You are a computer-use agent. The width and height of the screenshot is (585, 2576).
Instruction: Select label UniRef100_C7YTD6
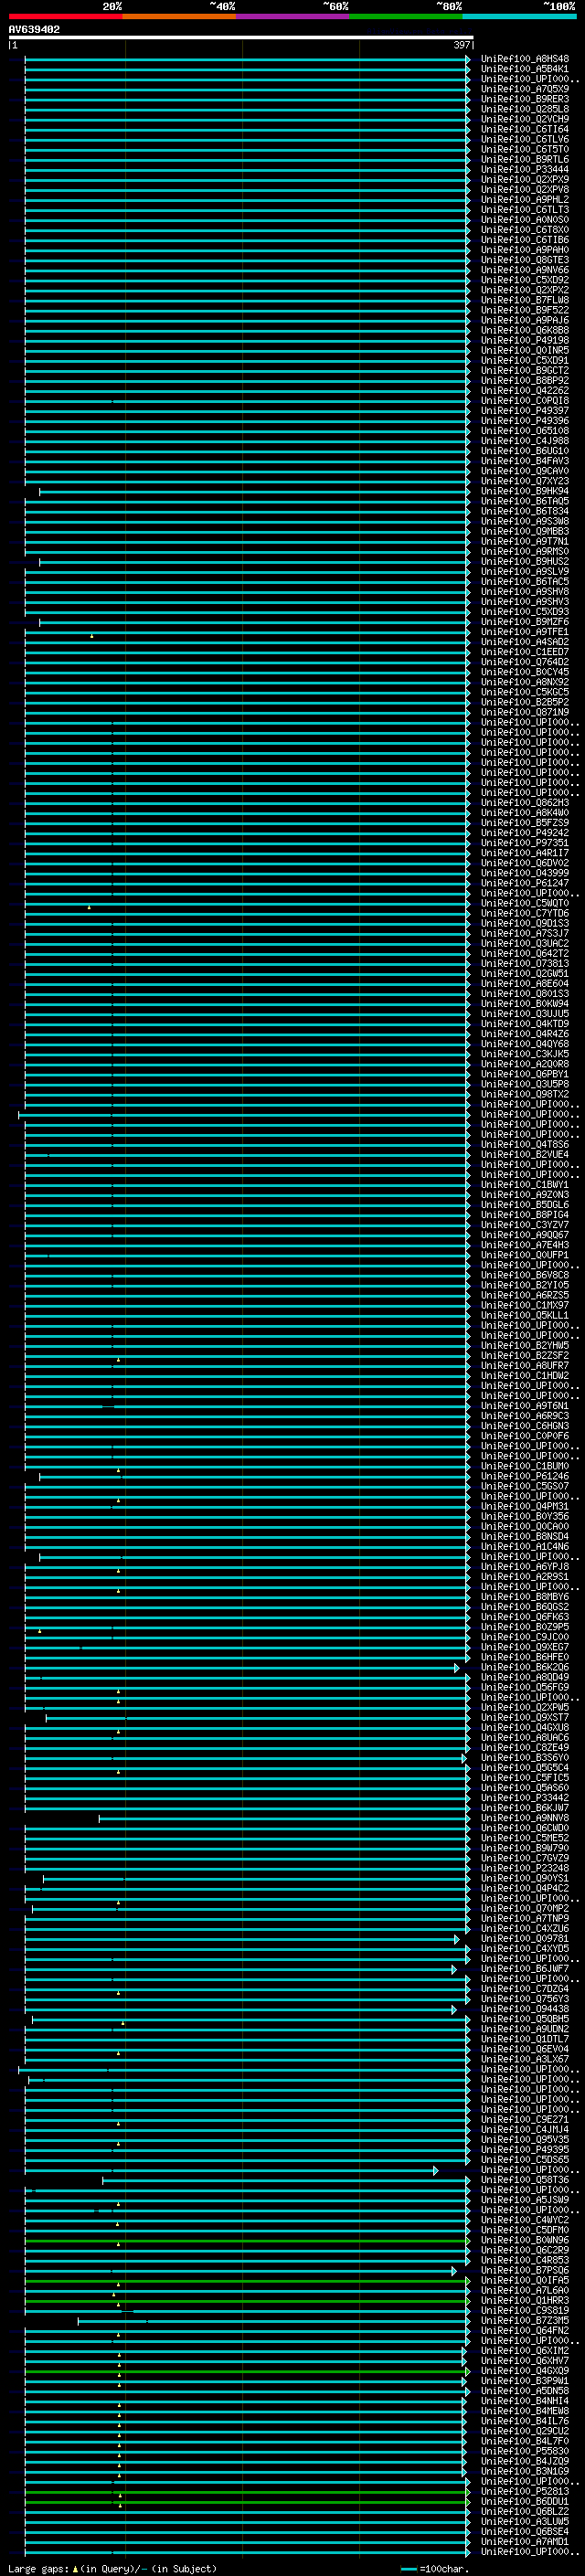coord(525,913)
